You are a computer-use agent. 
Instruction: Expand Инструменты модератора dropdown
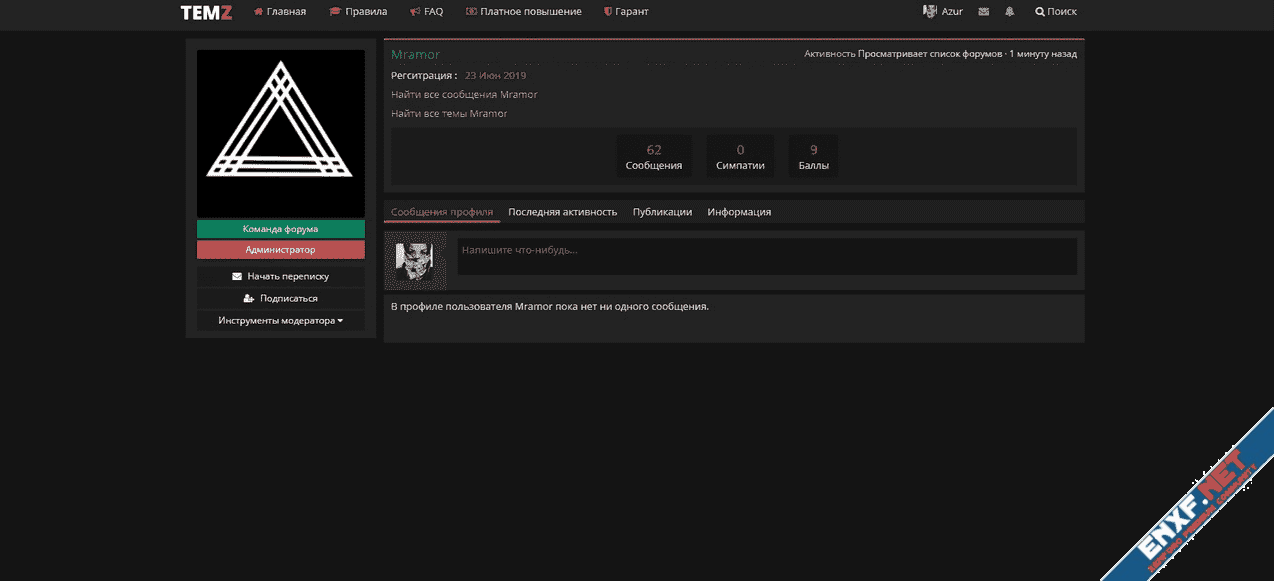pyautogui.click(x=280, y=321)
